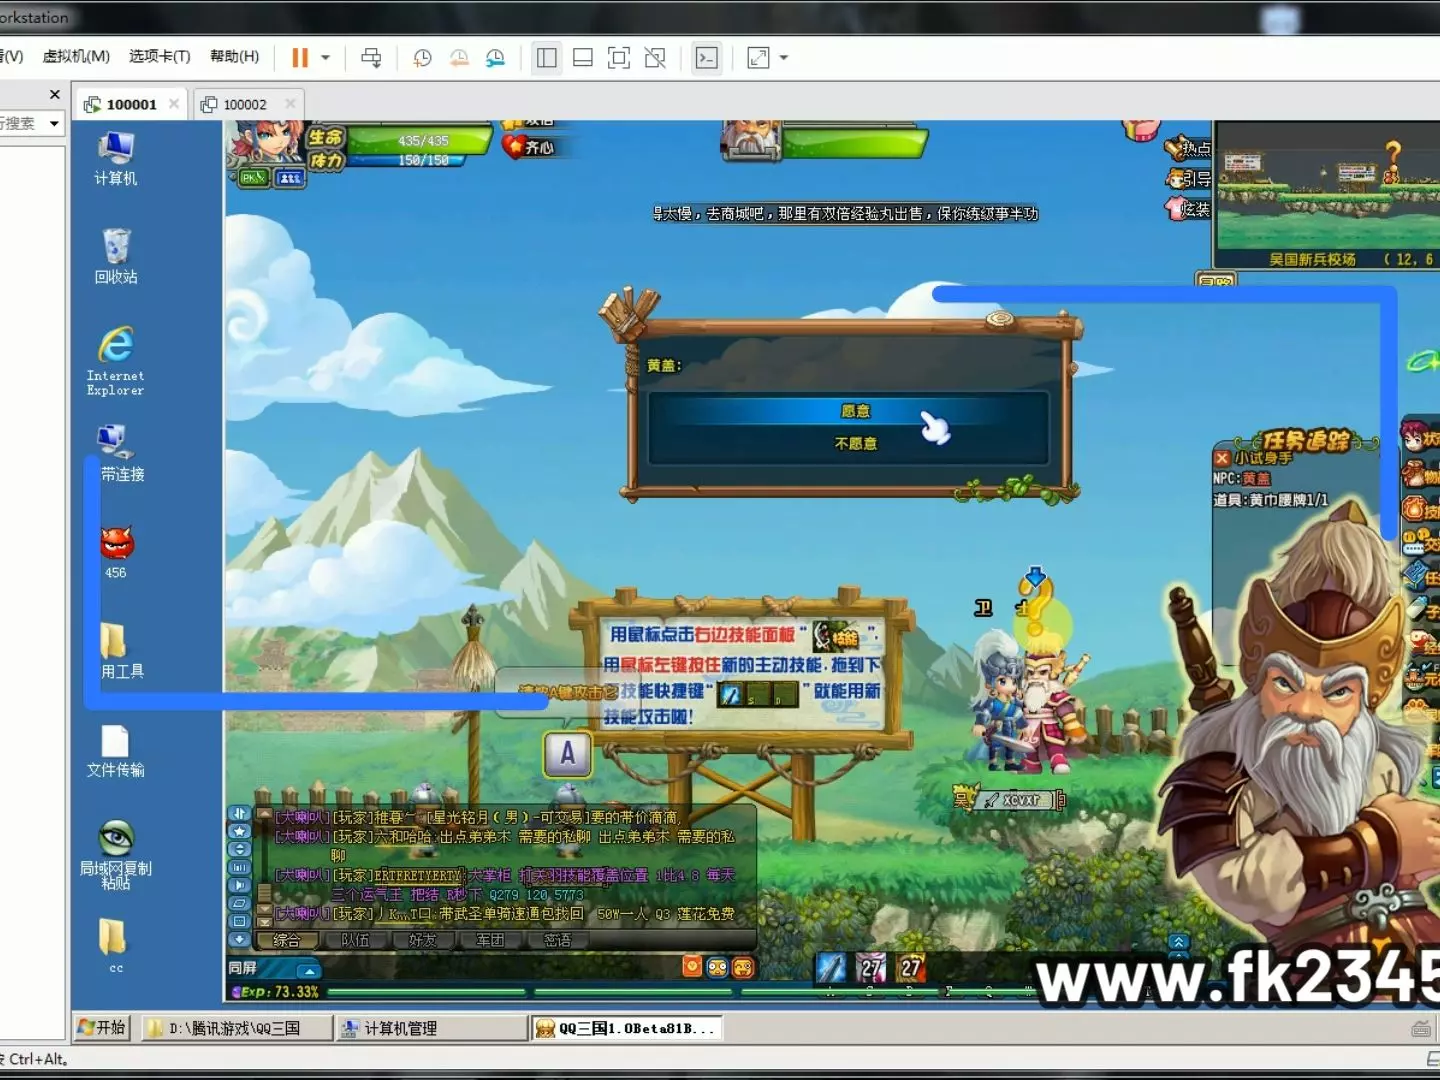
Task: Select the red devil 456 desktop icon
Action: [116, 552]
